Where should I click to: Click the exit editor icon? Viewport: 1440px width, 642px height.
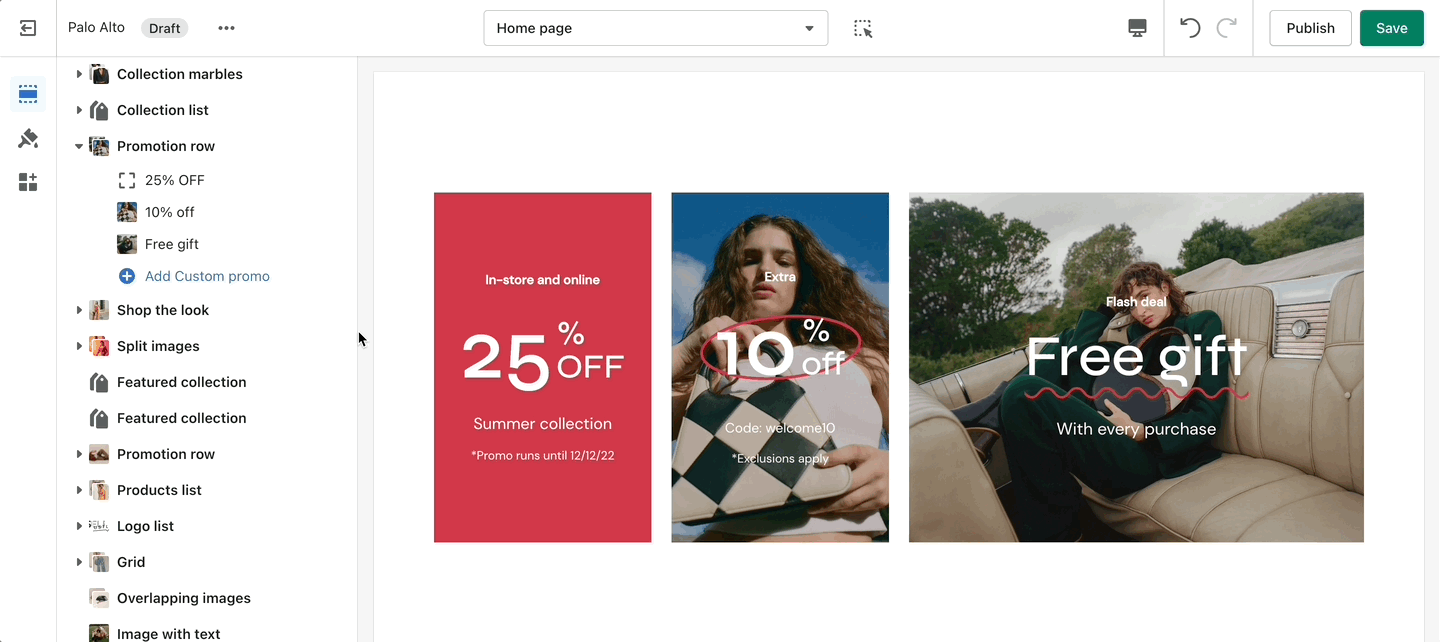28,28
